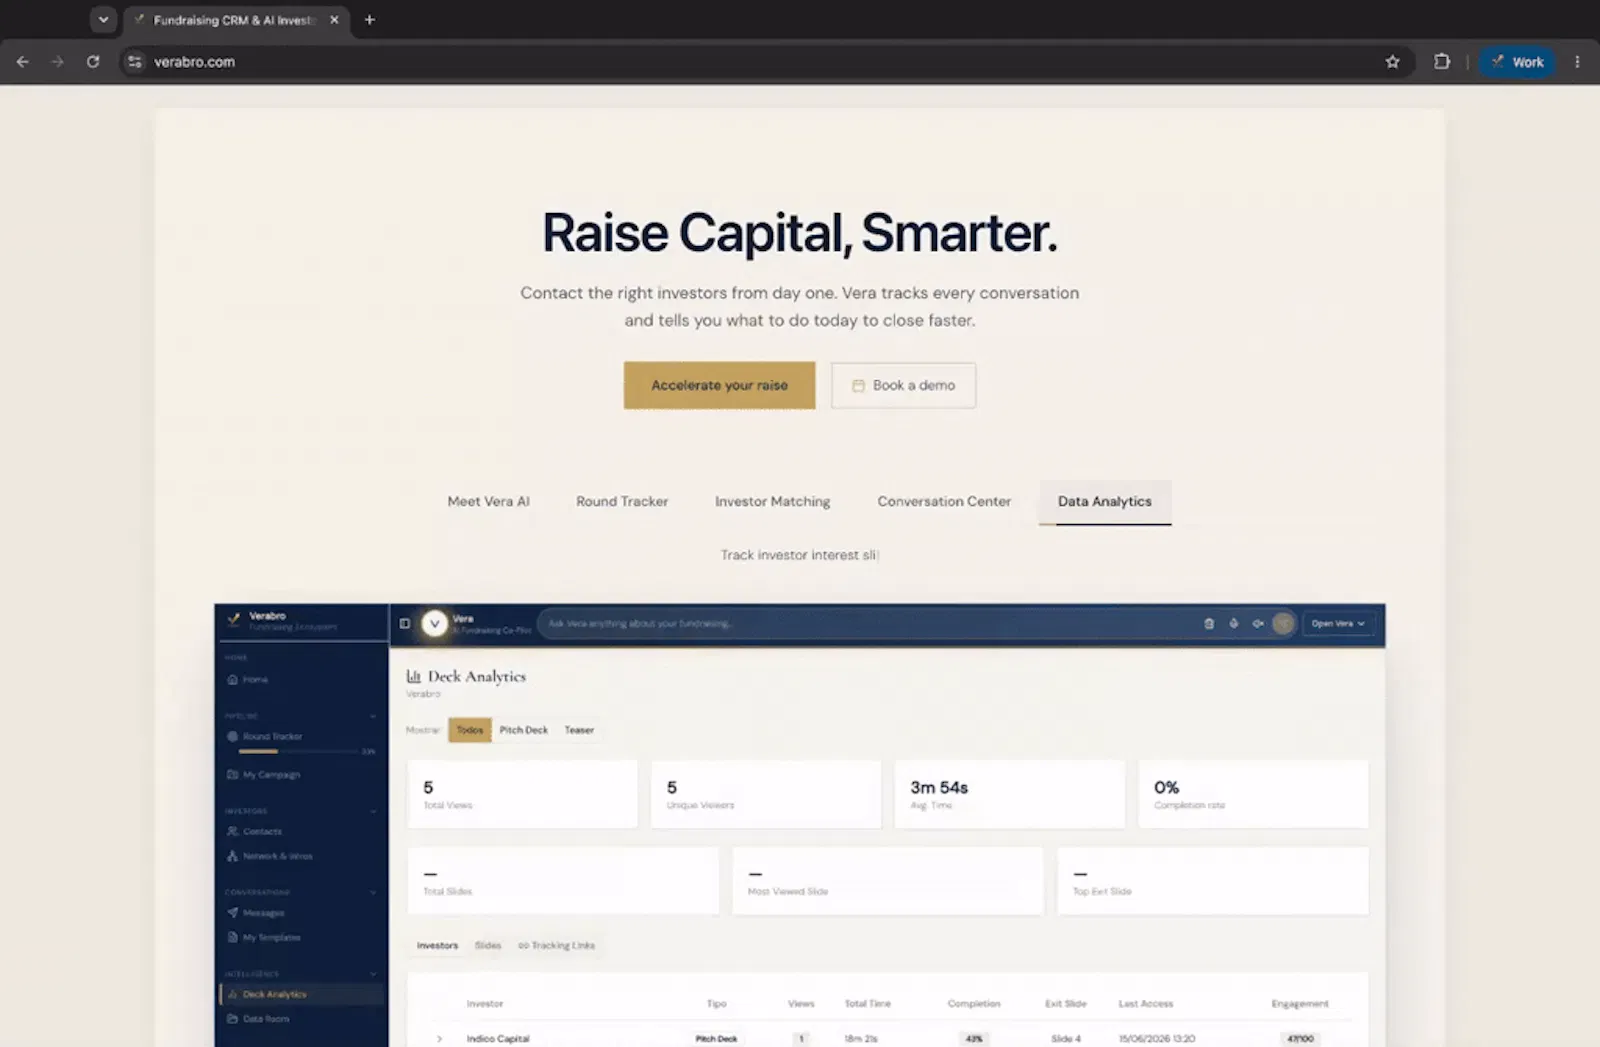
Task: Open a new browser tab
Action: pos(369,20)
